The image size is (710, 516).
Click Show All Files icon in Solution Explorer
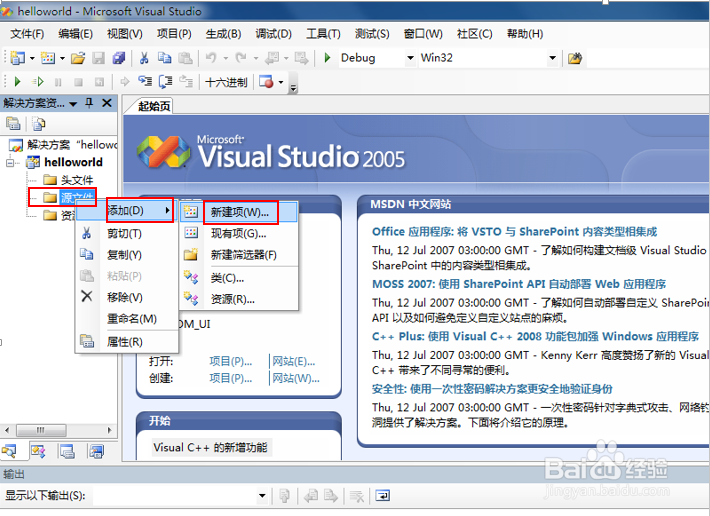(39, 123)
